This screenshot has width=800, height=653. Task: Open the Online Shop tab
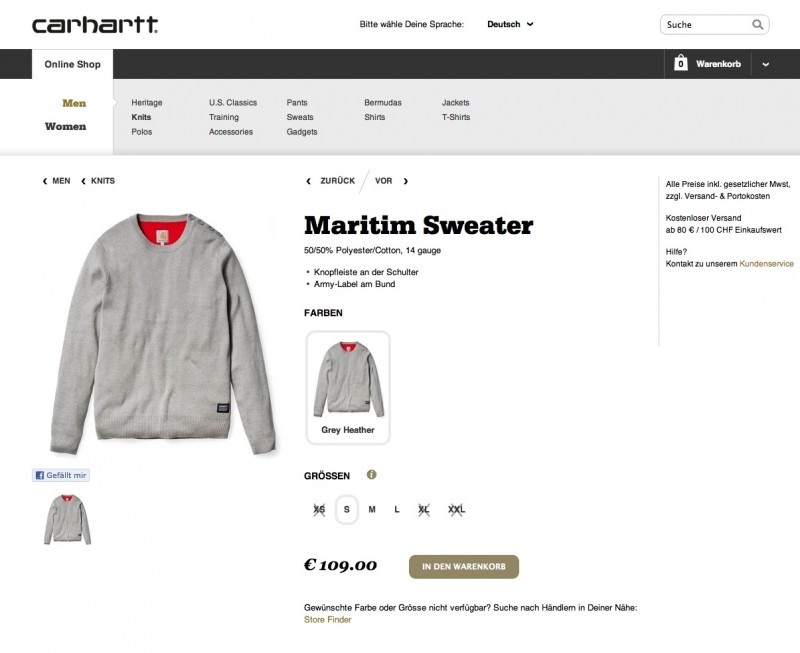click(x=72, y=64)
